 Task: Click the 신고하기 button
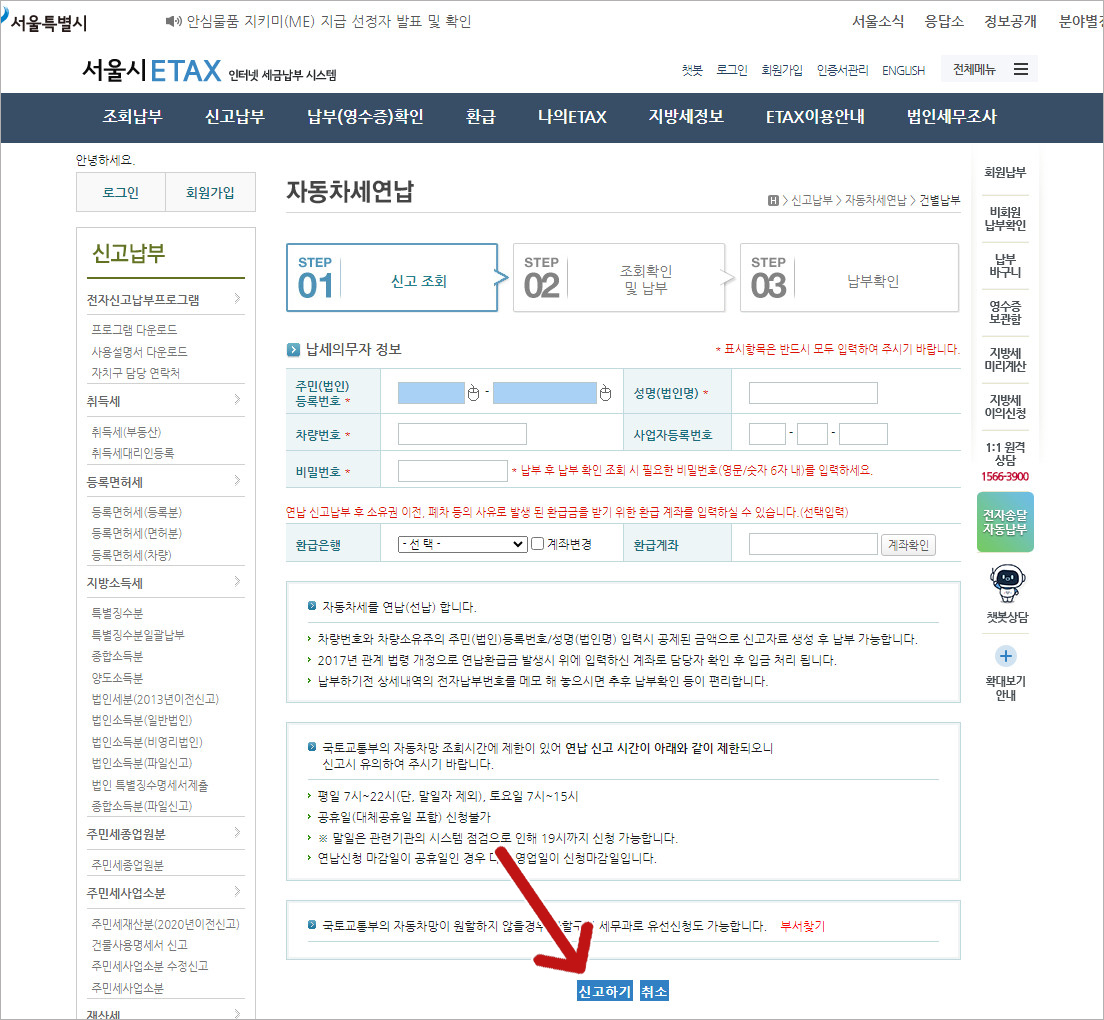pyautogui.click(x=604, y=991)
